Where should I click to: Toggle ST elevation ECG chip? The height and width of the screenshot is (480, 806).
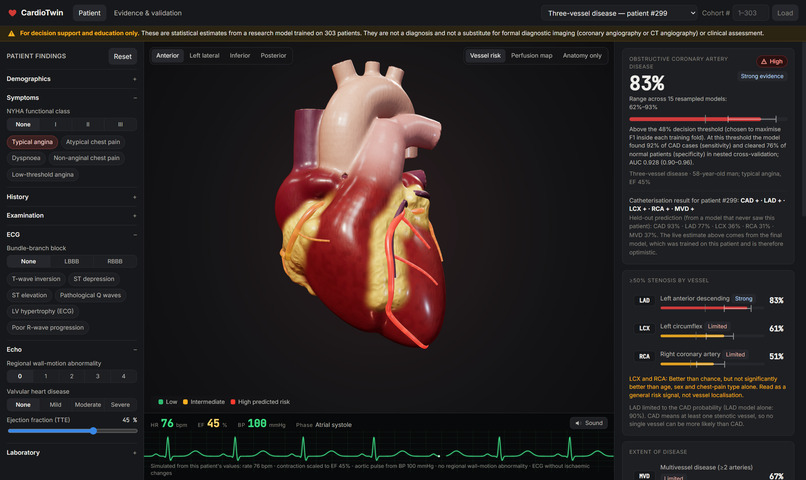pyautogui.click(x=29, y=296)
